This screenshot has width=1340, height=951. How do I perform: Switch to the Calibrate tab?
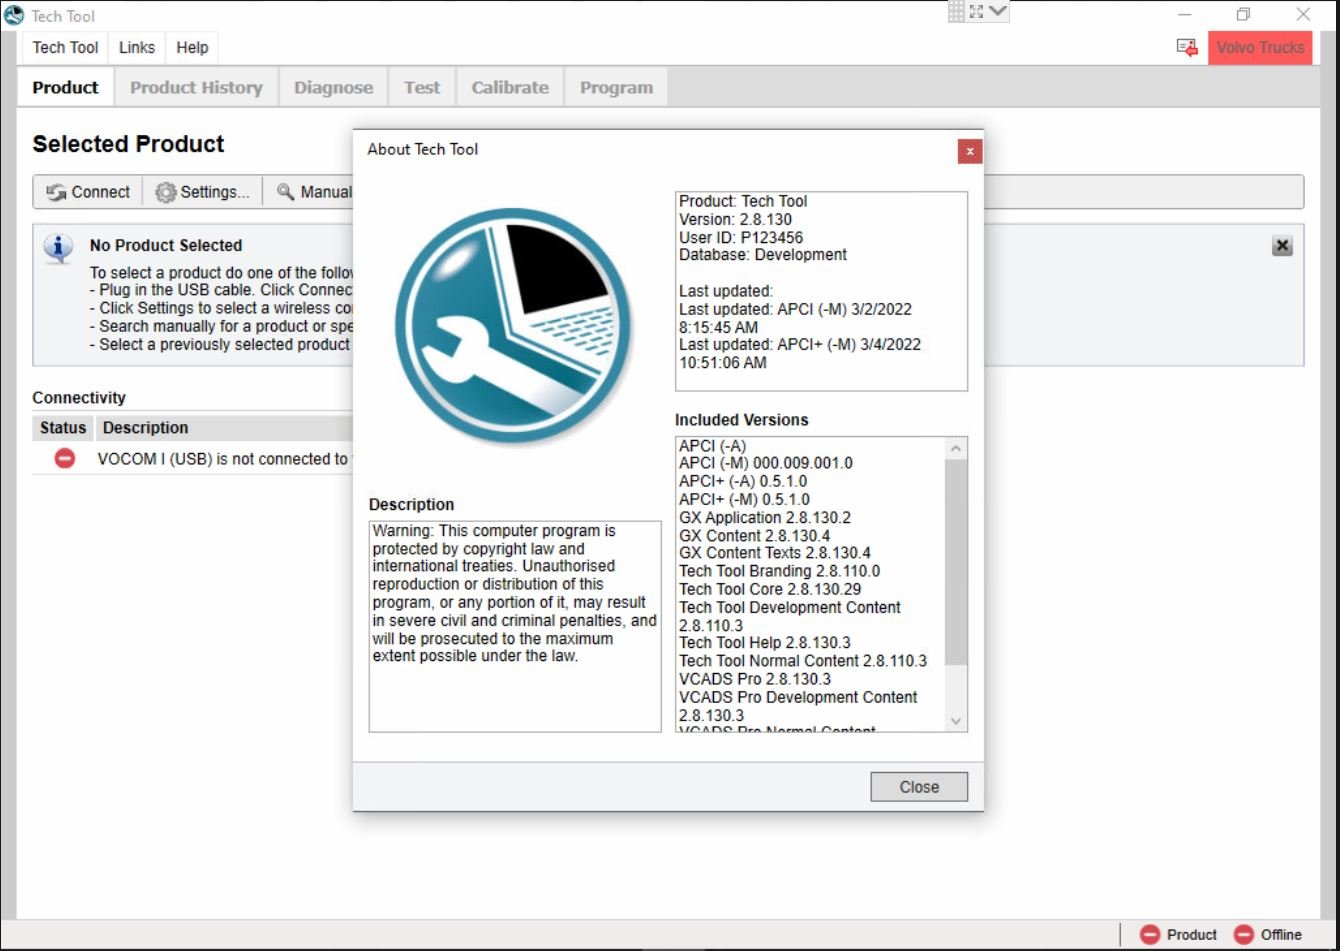(510, 87)
